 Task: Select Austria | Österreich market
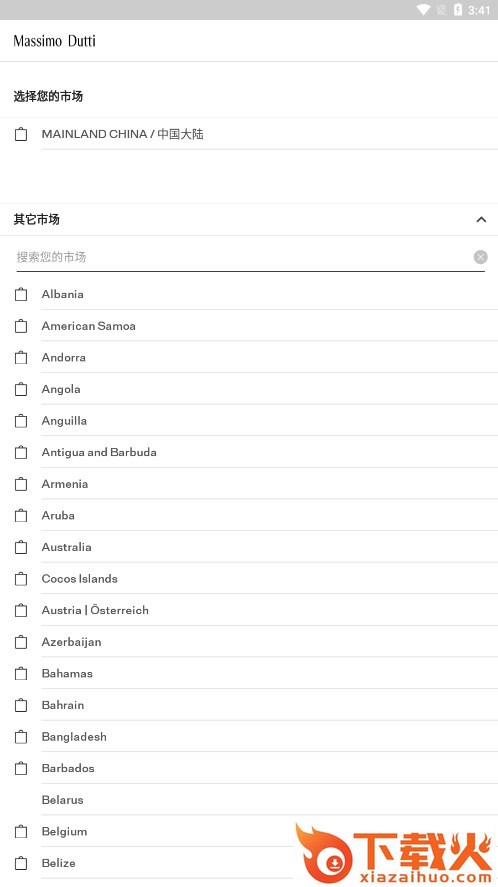coord(249,610)
